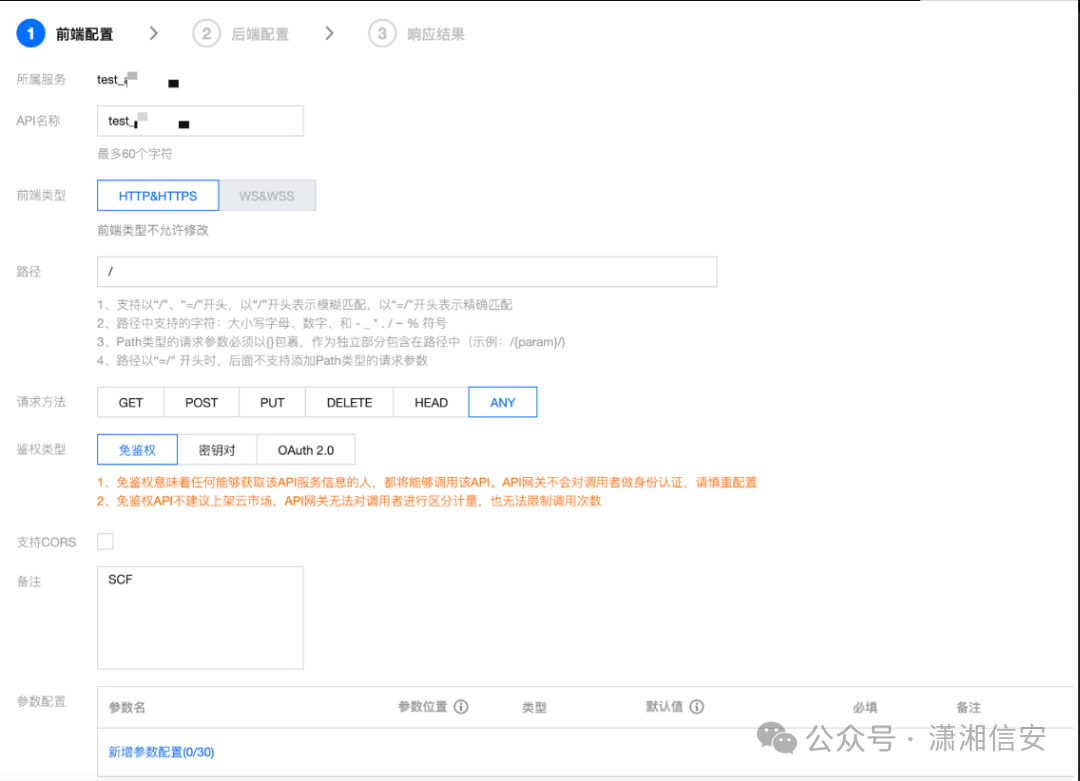The width and height of the screenshot is (1080, 781).
Task: Select HTTP&HTTPS as frontend type
Action: (157, 195)
